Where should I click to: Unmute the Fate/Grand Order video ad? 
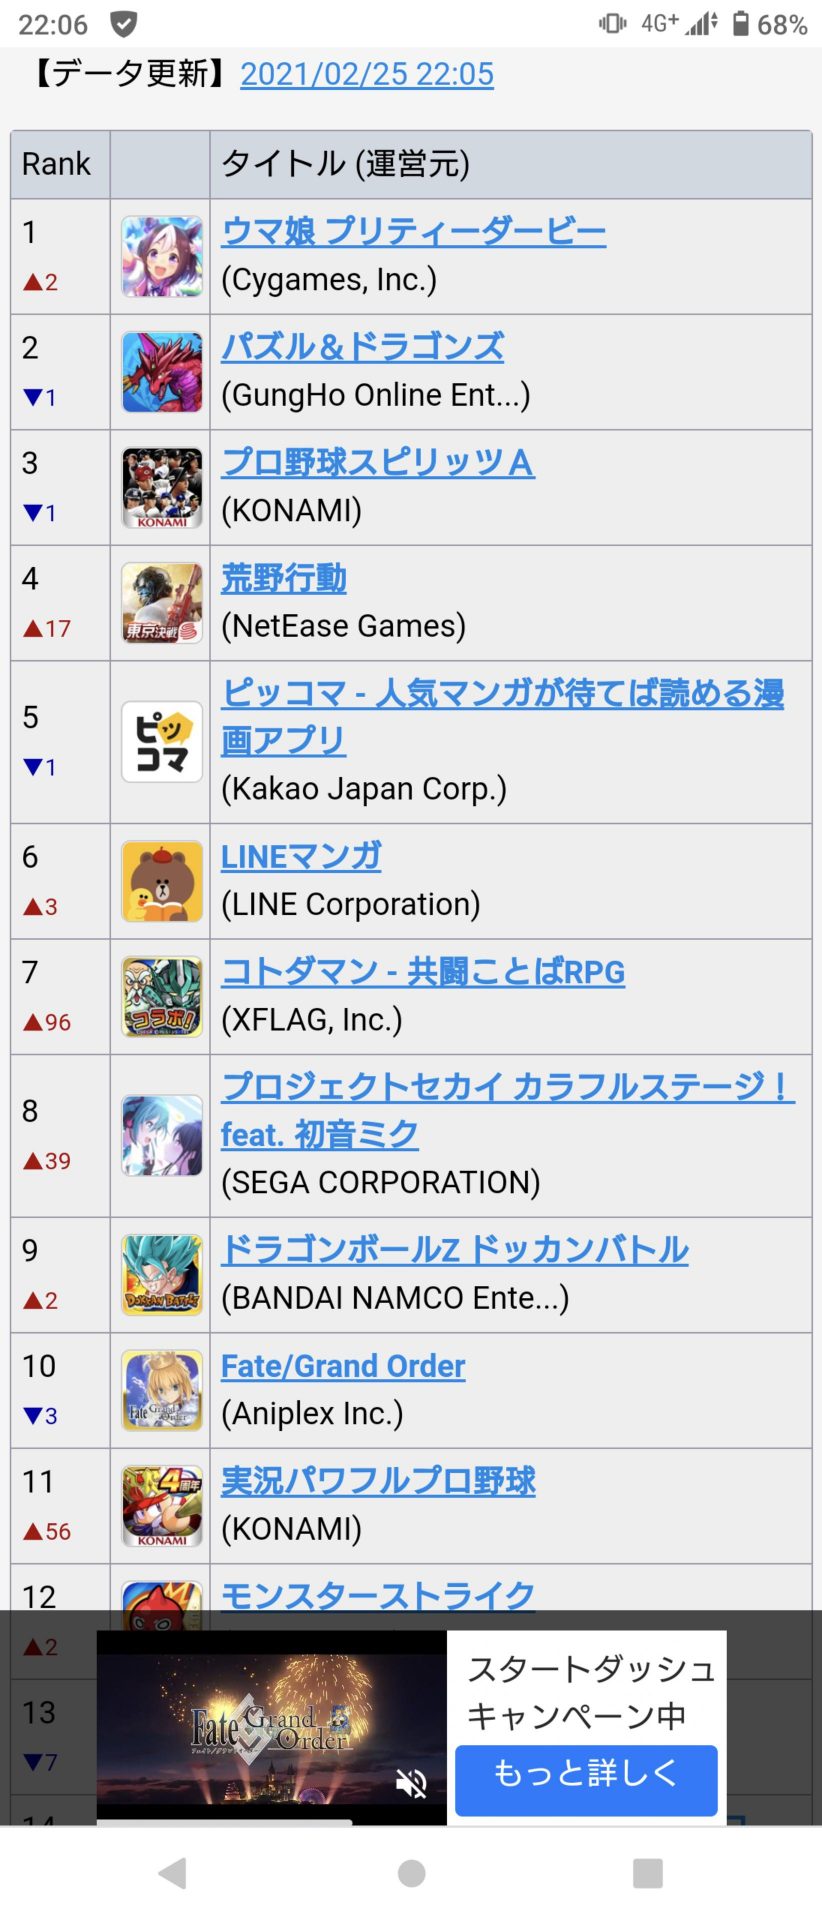tap(411, 1783)
